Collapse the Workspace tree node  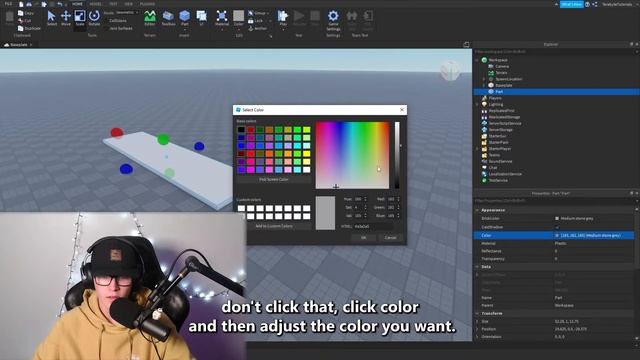coord(477,60)
